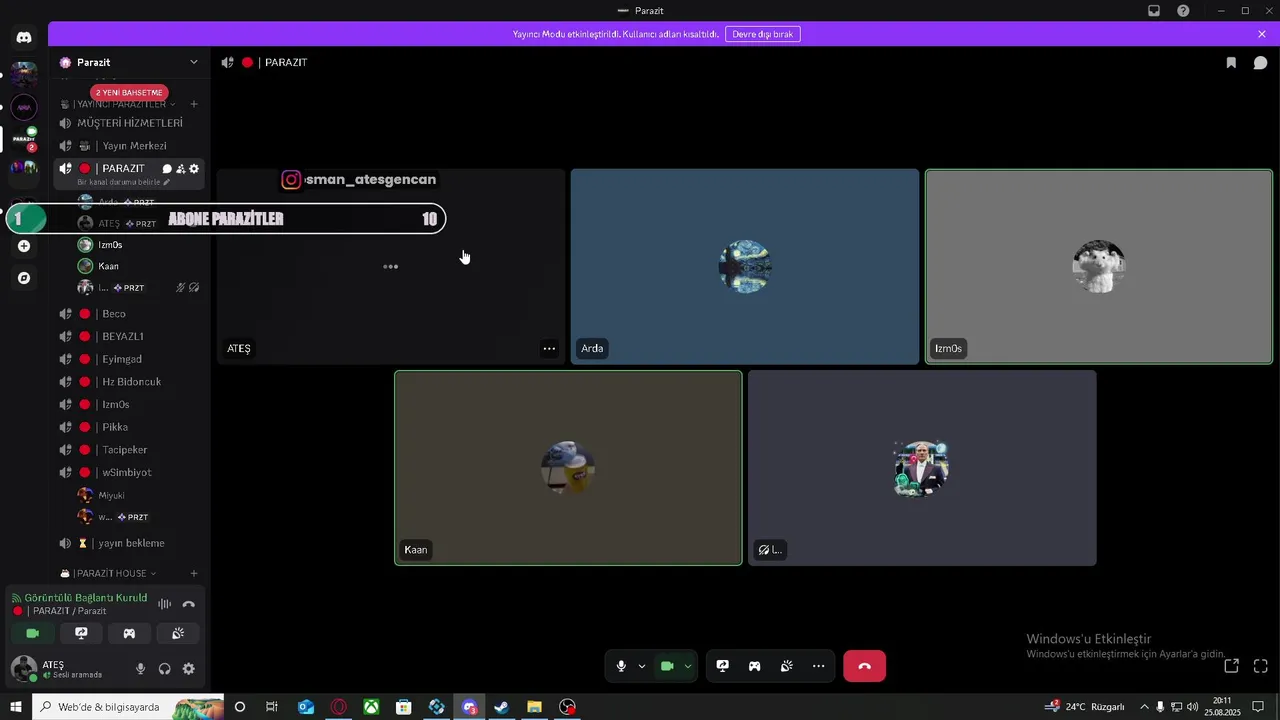
Task: Click the add a server plus icon
Action: pos(24,246)
